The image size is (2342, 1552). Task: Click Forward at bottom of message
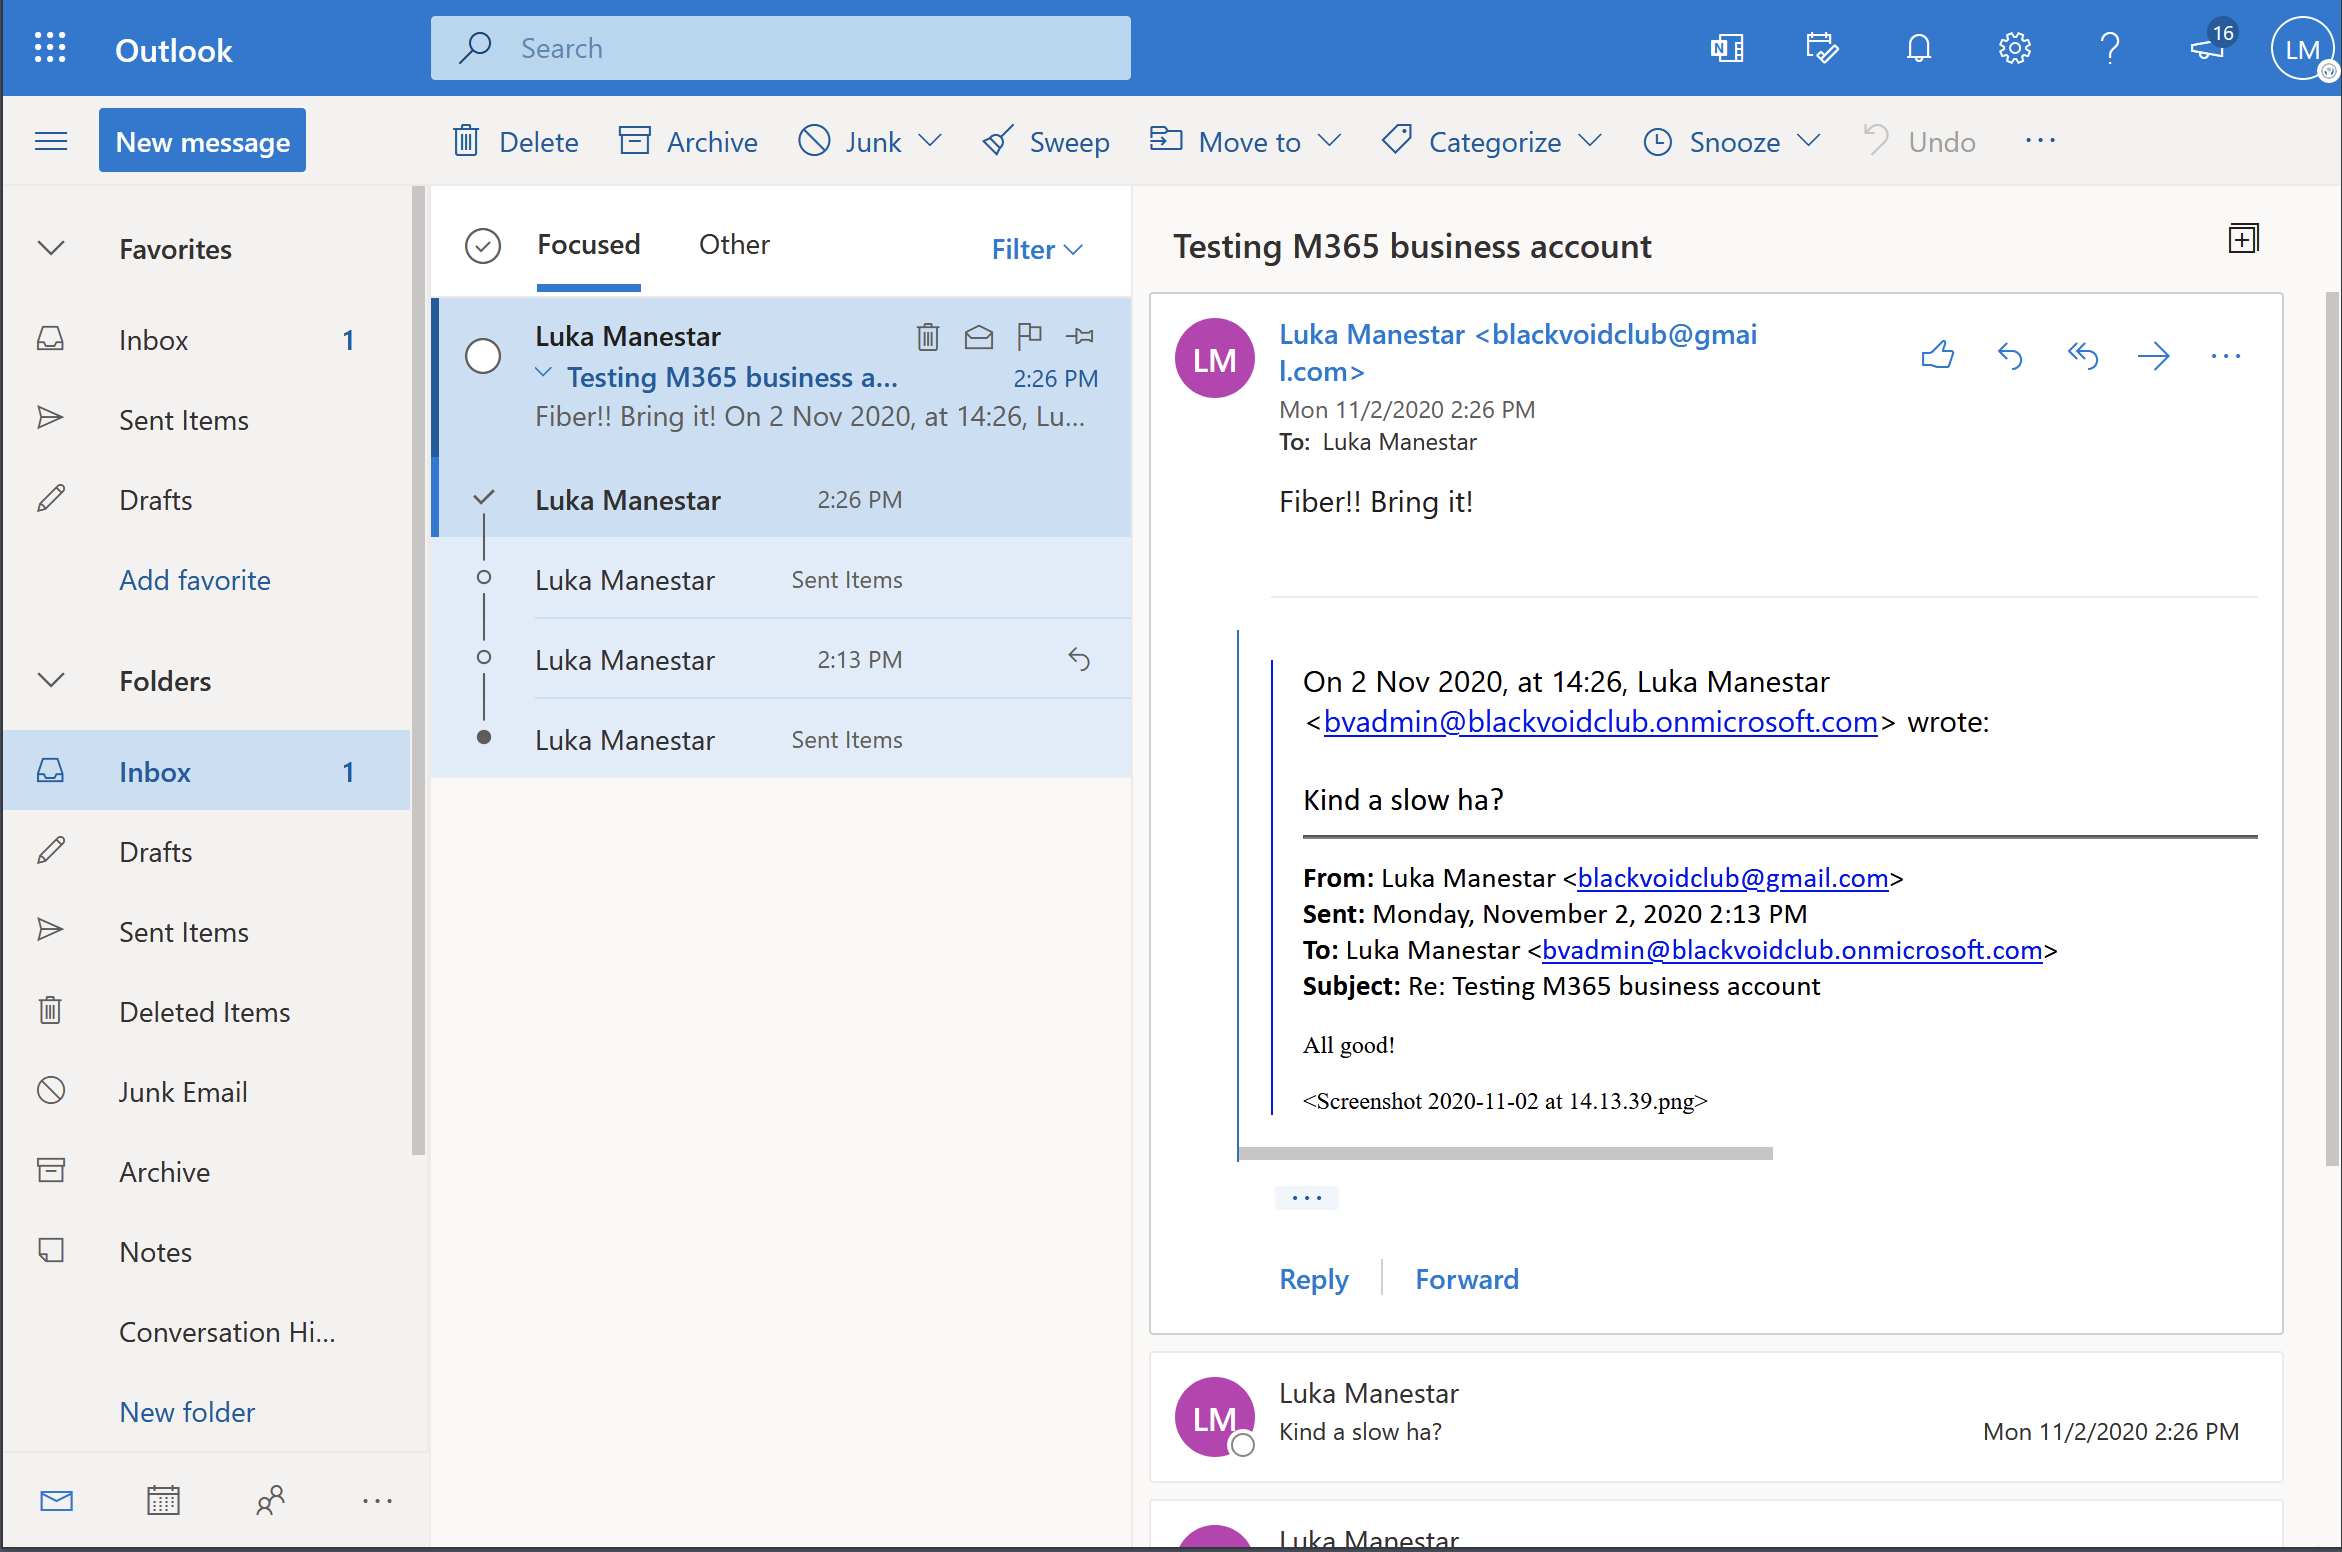1467,1279
